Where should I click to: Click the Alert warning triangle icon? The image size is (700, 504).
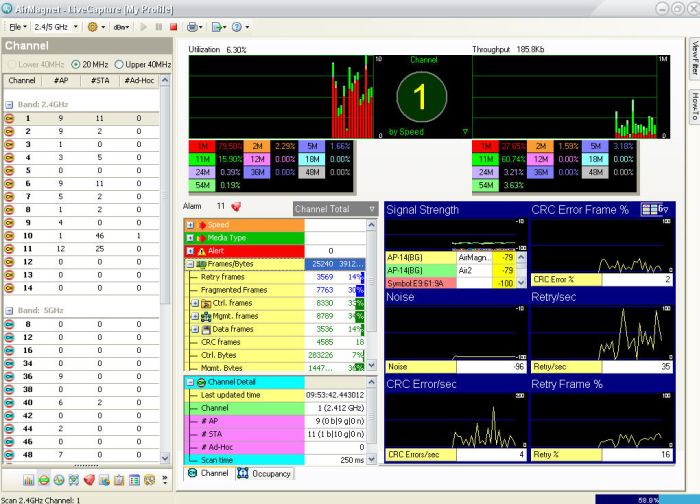201,251
